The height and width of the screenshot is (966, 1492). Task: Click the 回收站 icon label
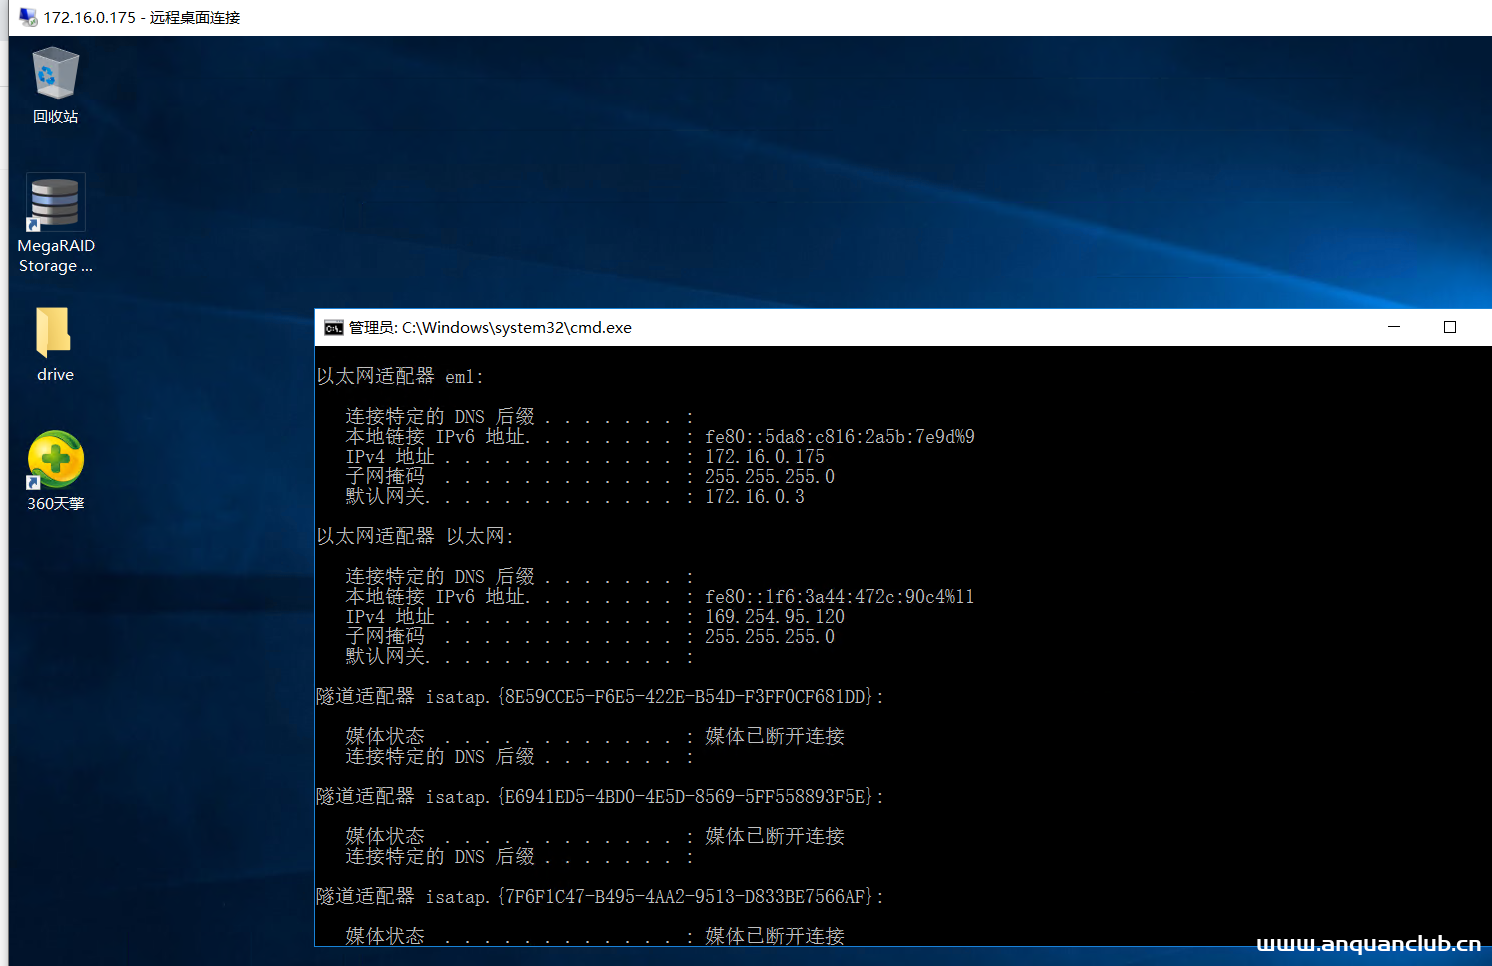click(x=55, y=117)
